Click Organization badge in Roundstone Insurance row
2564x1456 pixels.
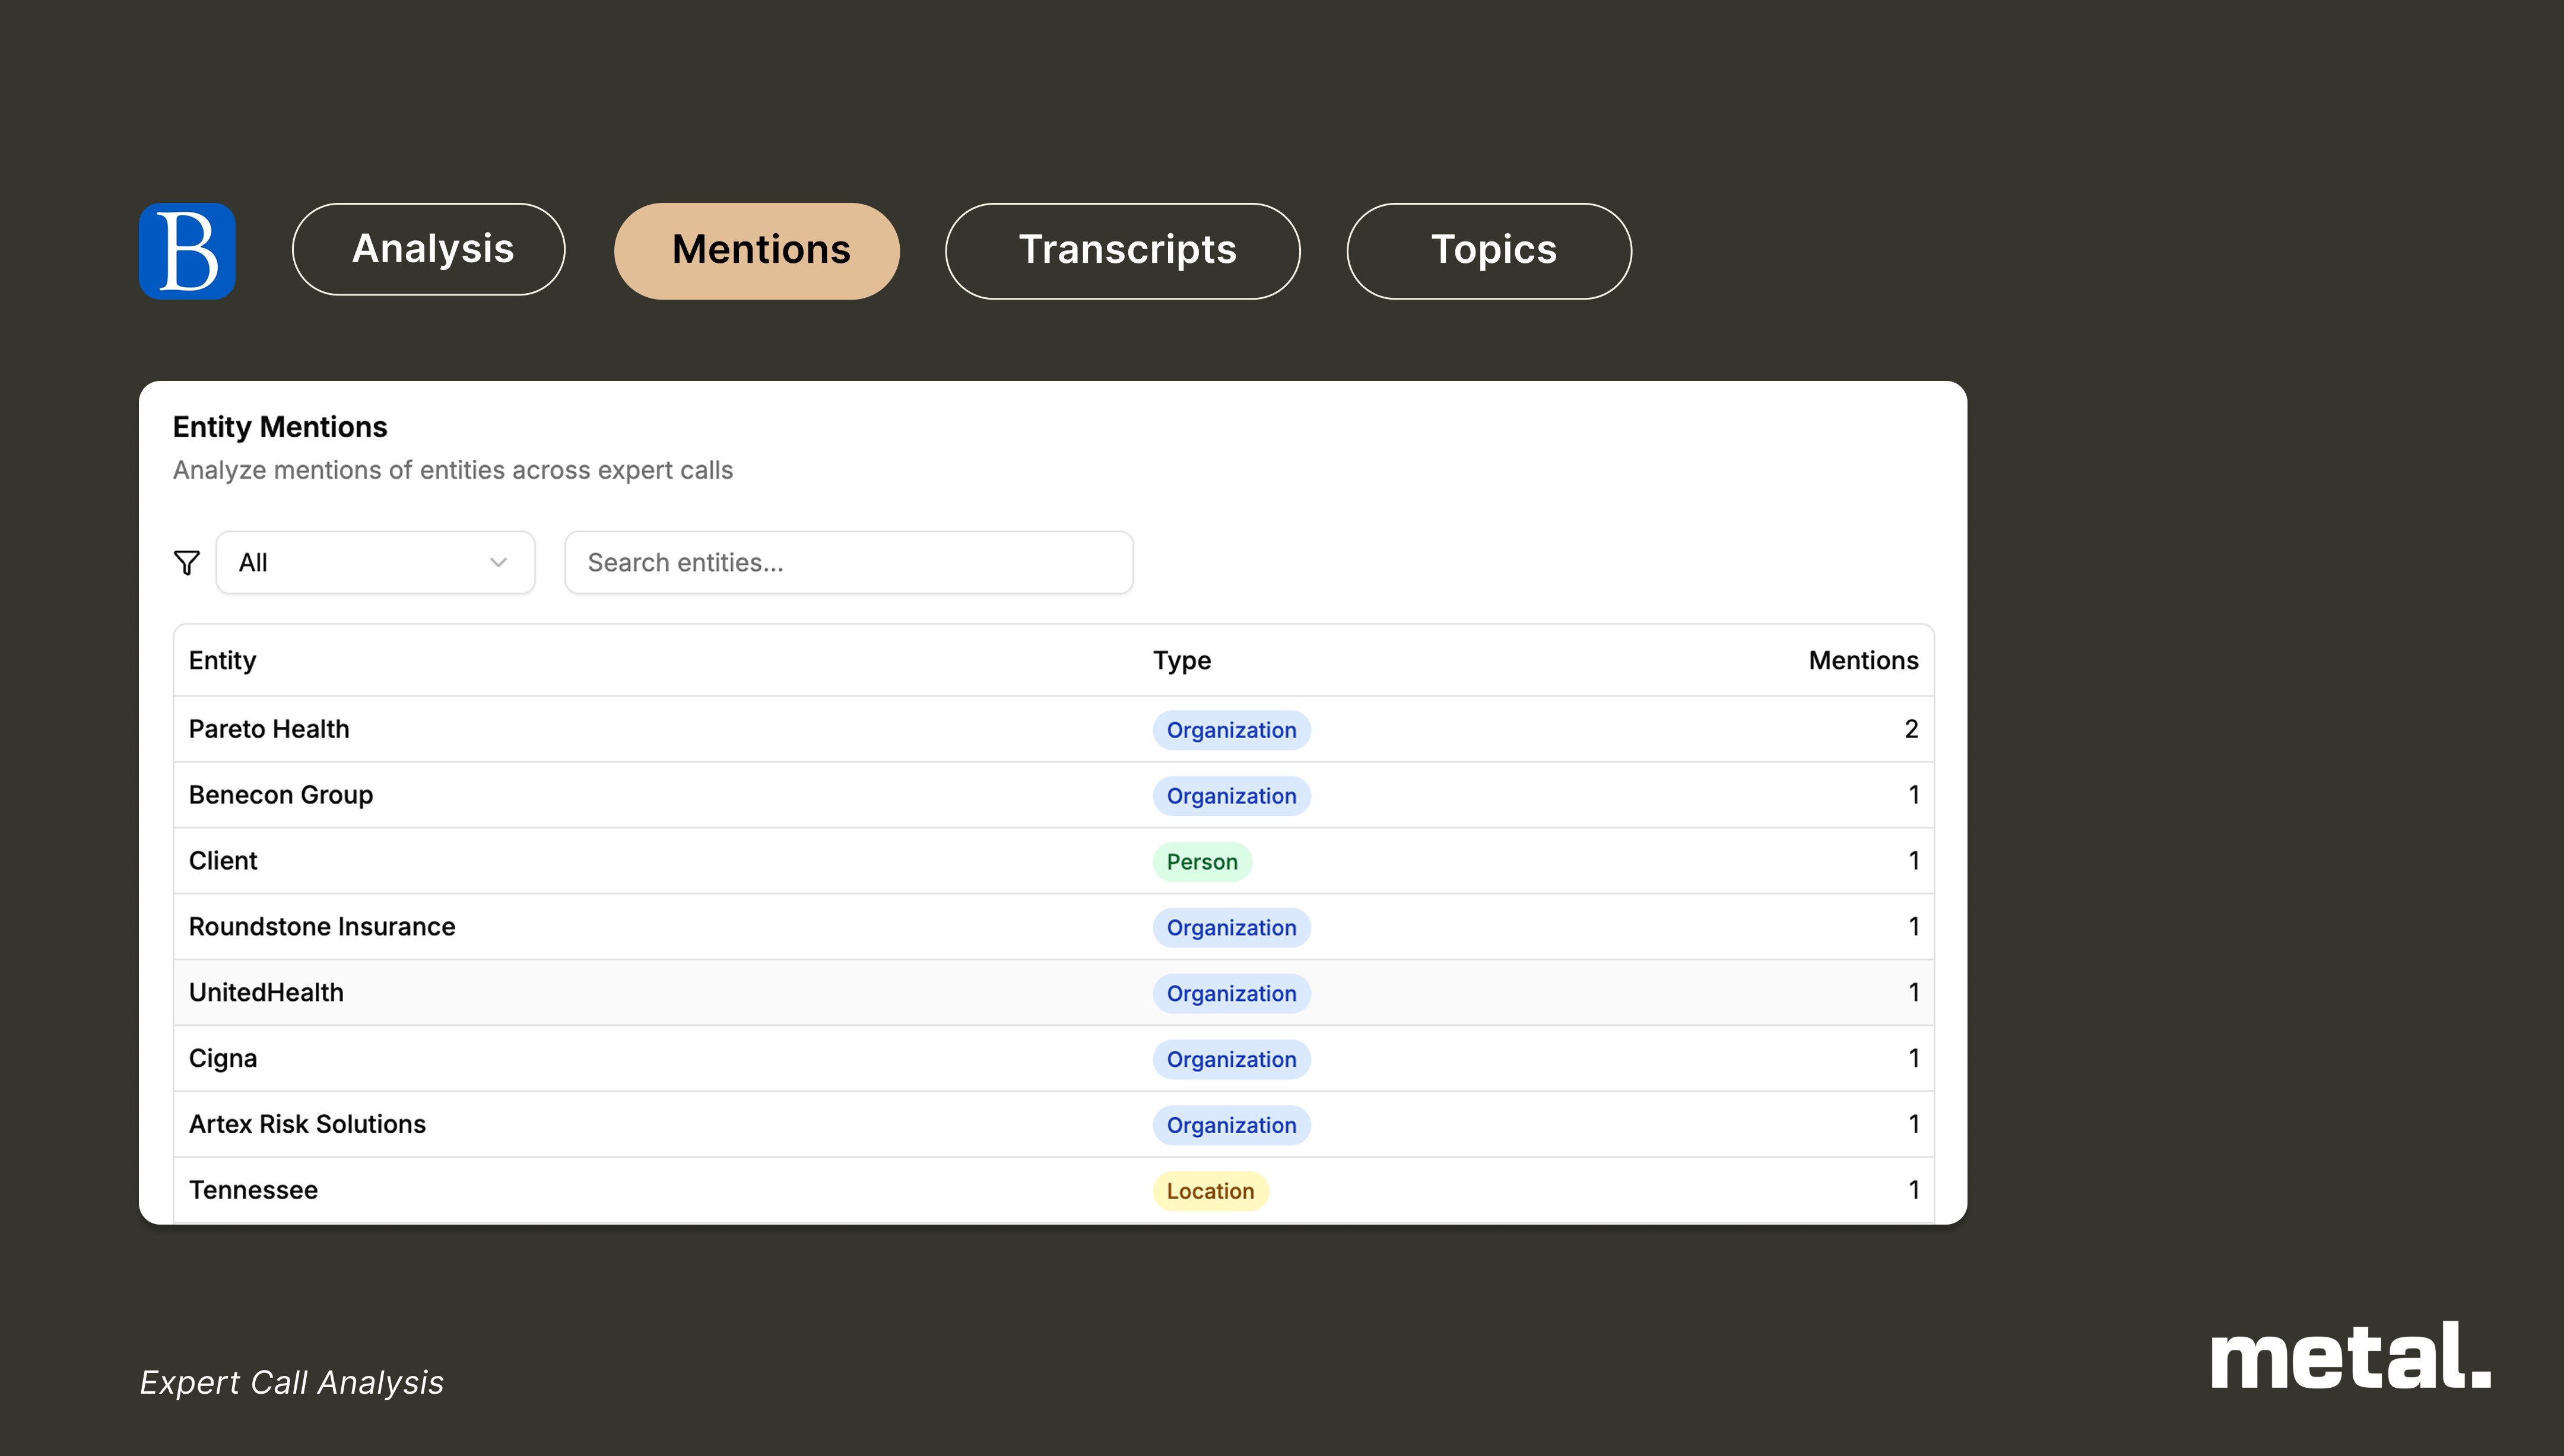coord(1231,928)
